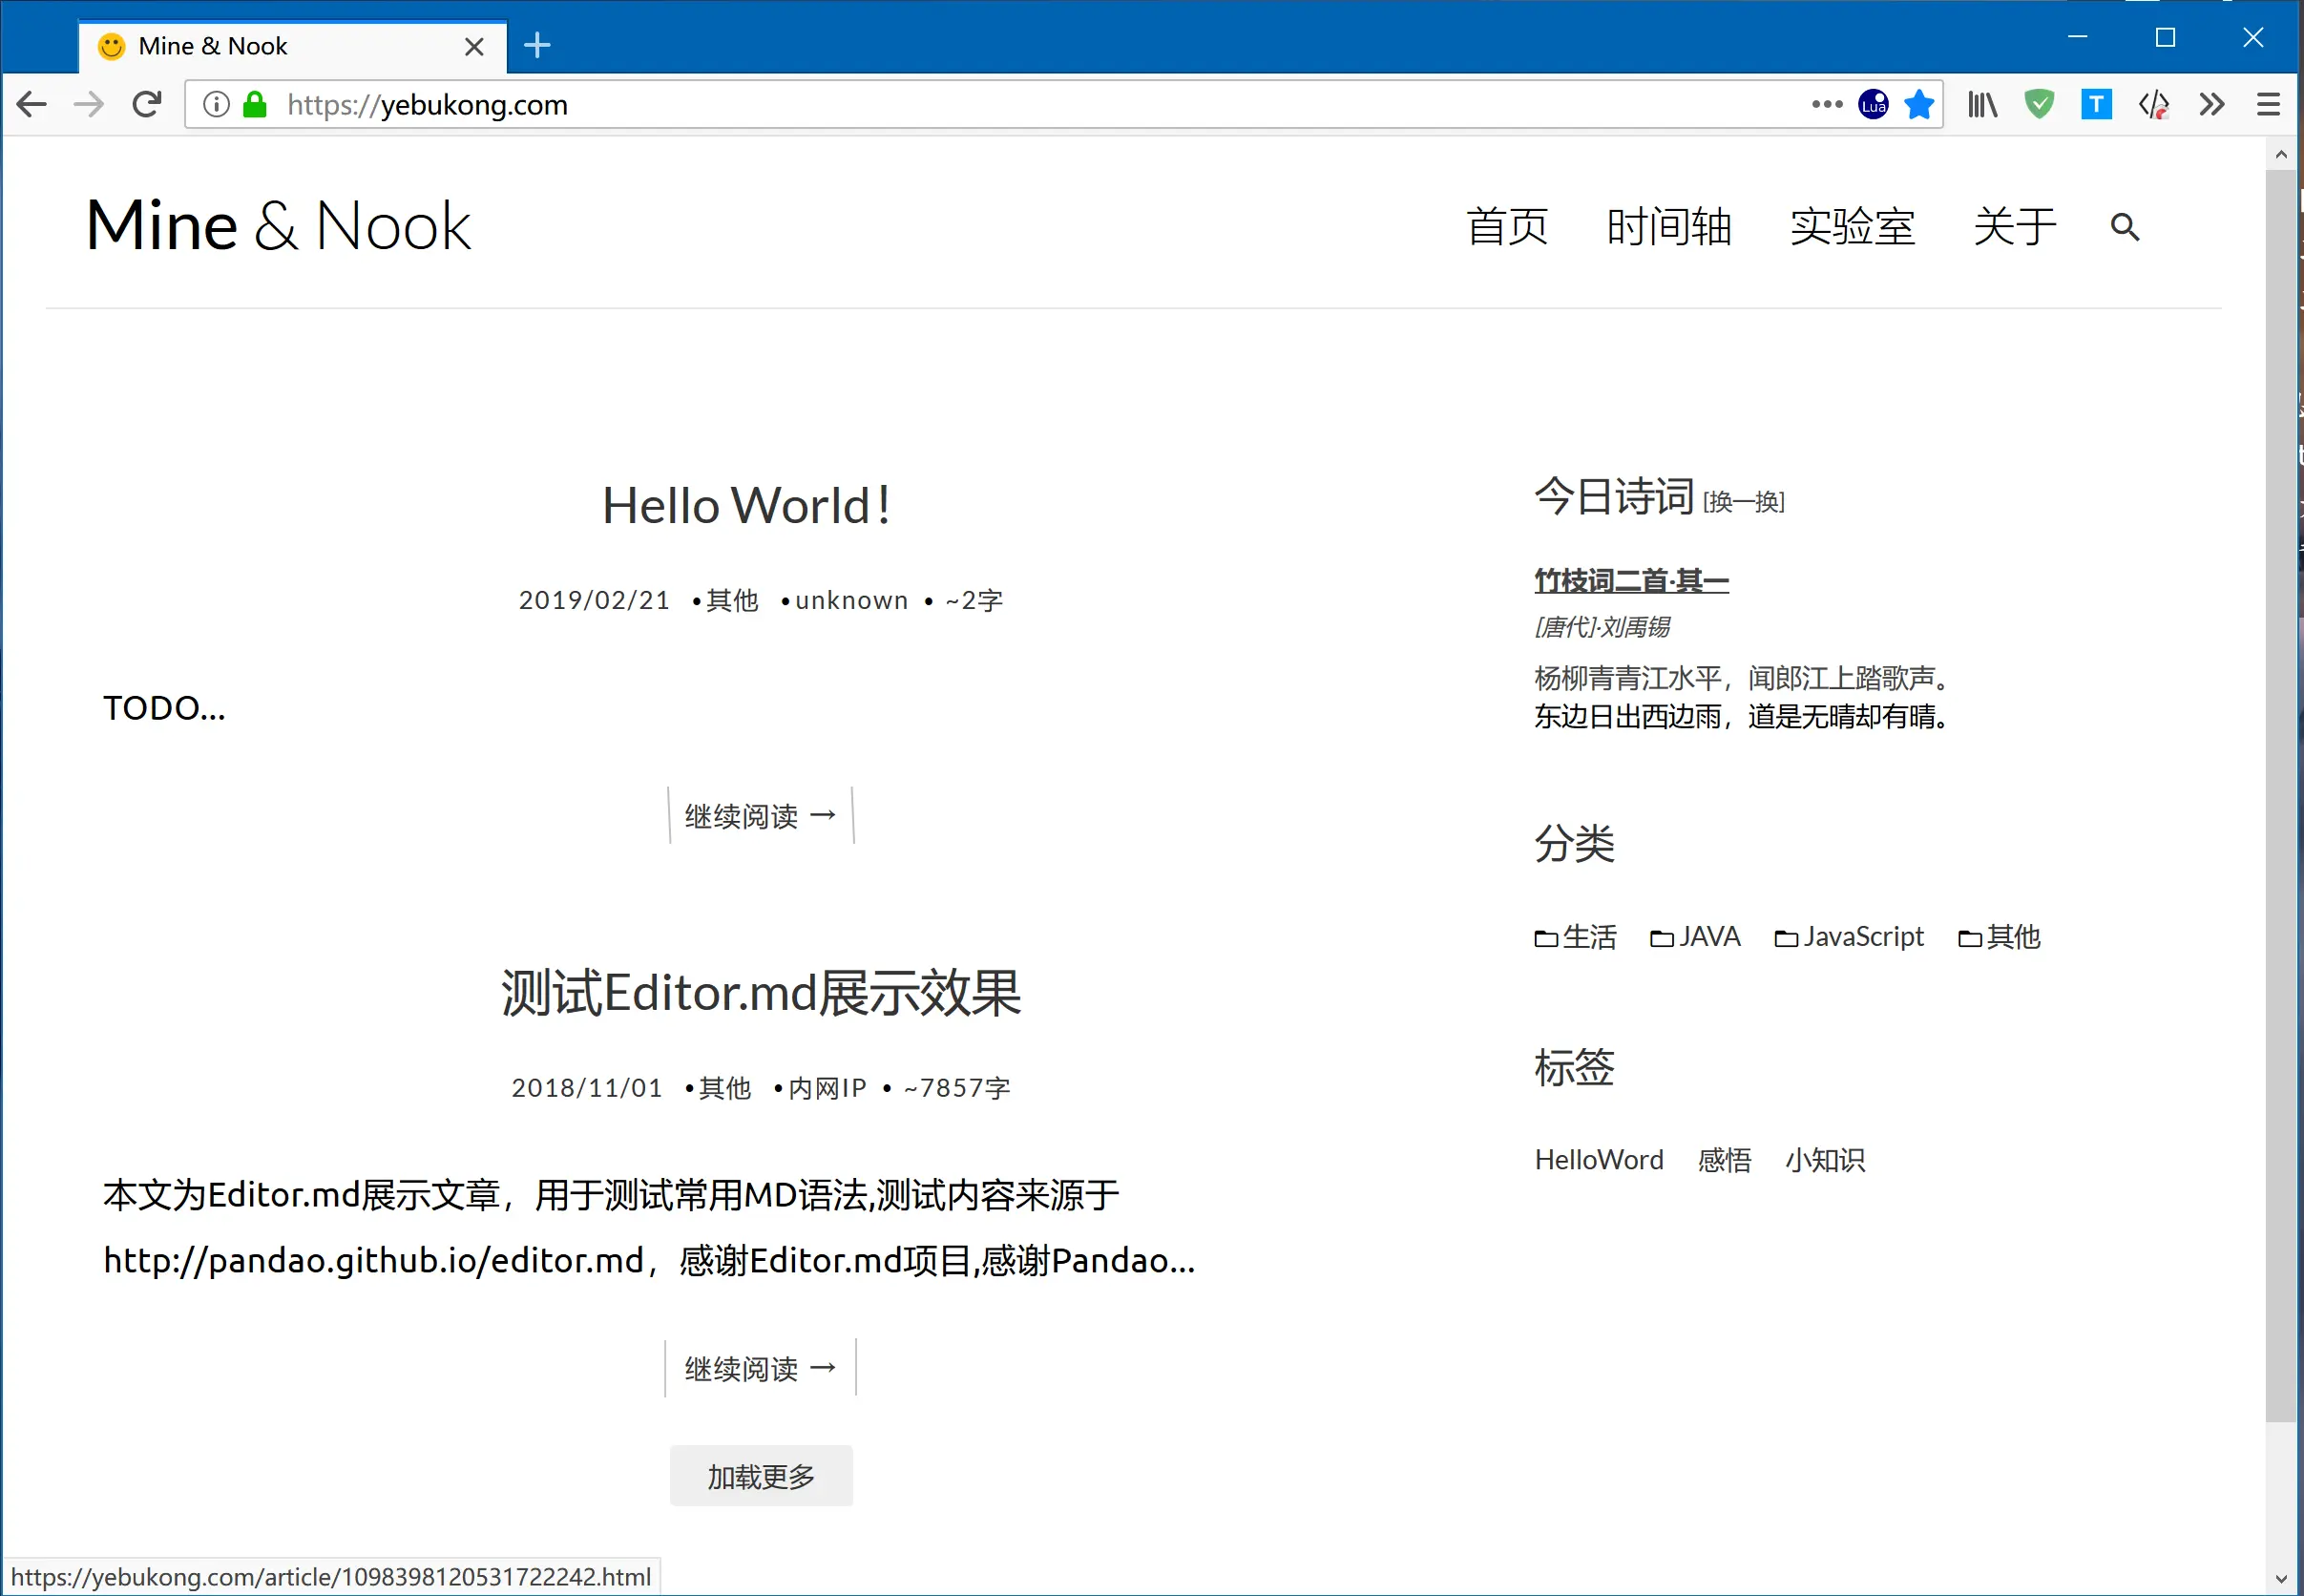Viewport: 2304px width, 1596px height.
Task: Select the Mine & Nook browser tab
Action: [x=292, y=46]
